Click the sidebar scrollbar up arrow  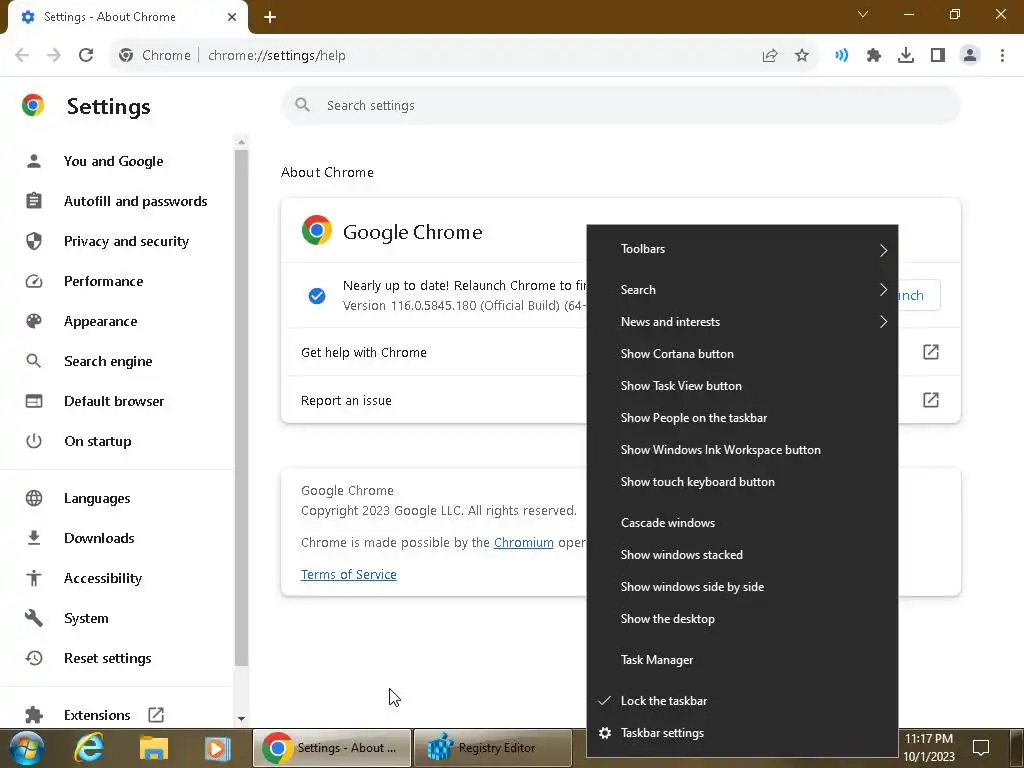coord(242,142)
